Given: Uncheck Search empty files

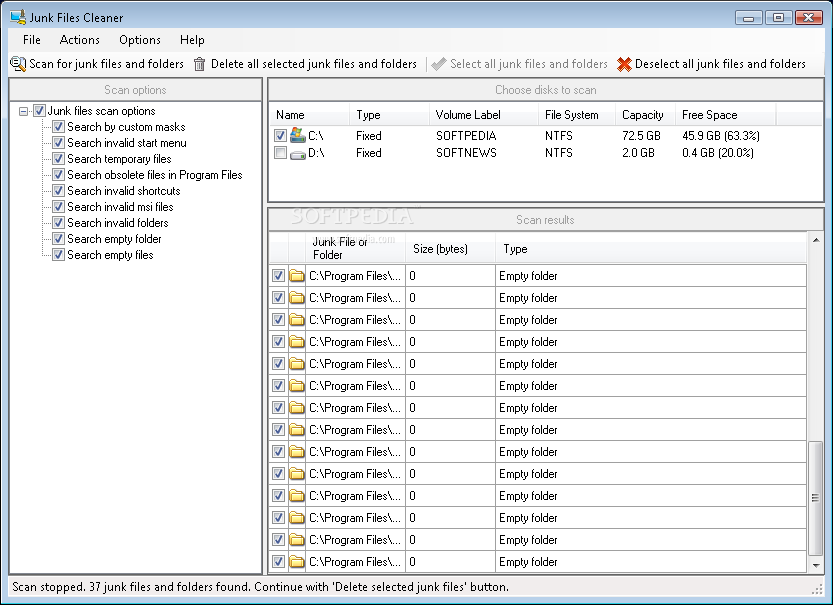Looking at the screenshot, I should (58, 255).
